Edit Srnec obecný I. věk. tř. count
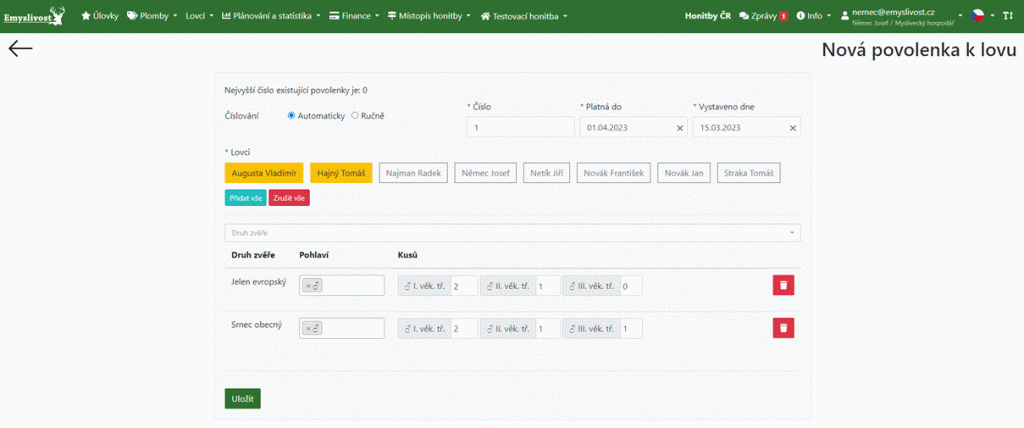The image size is (1024, 428). [x=464, y=329]
